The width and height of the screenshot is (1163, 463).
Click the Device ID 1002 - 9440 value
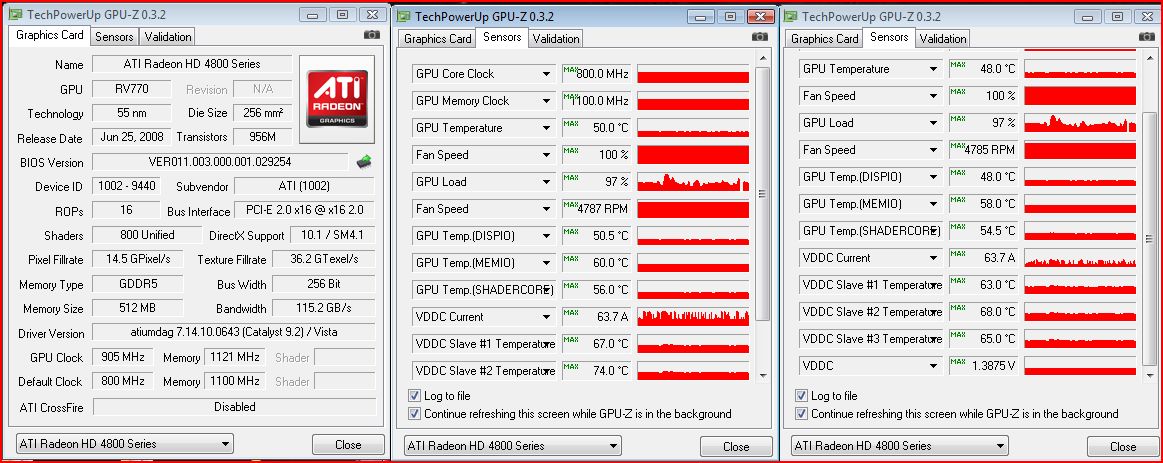point(128,186)
